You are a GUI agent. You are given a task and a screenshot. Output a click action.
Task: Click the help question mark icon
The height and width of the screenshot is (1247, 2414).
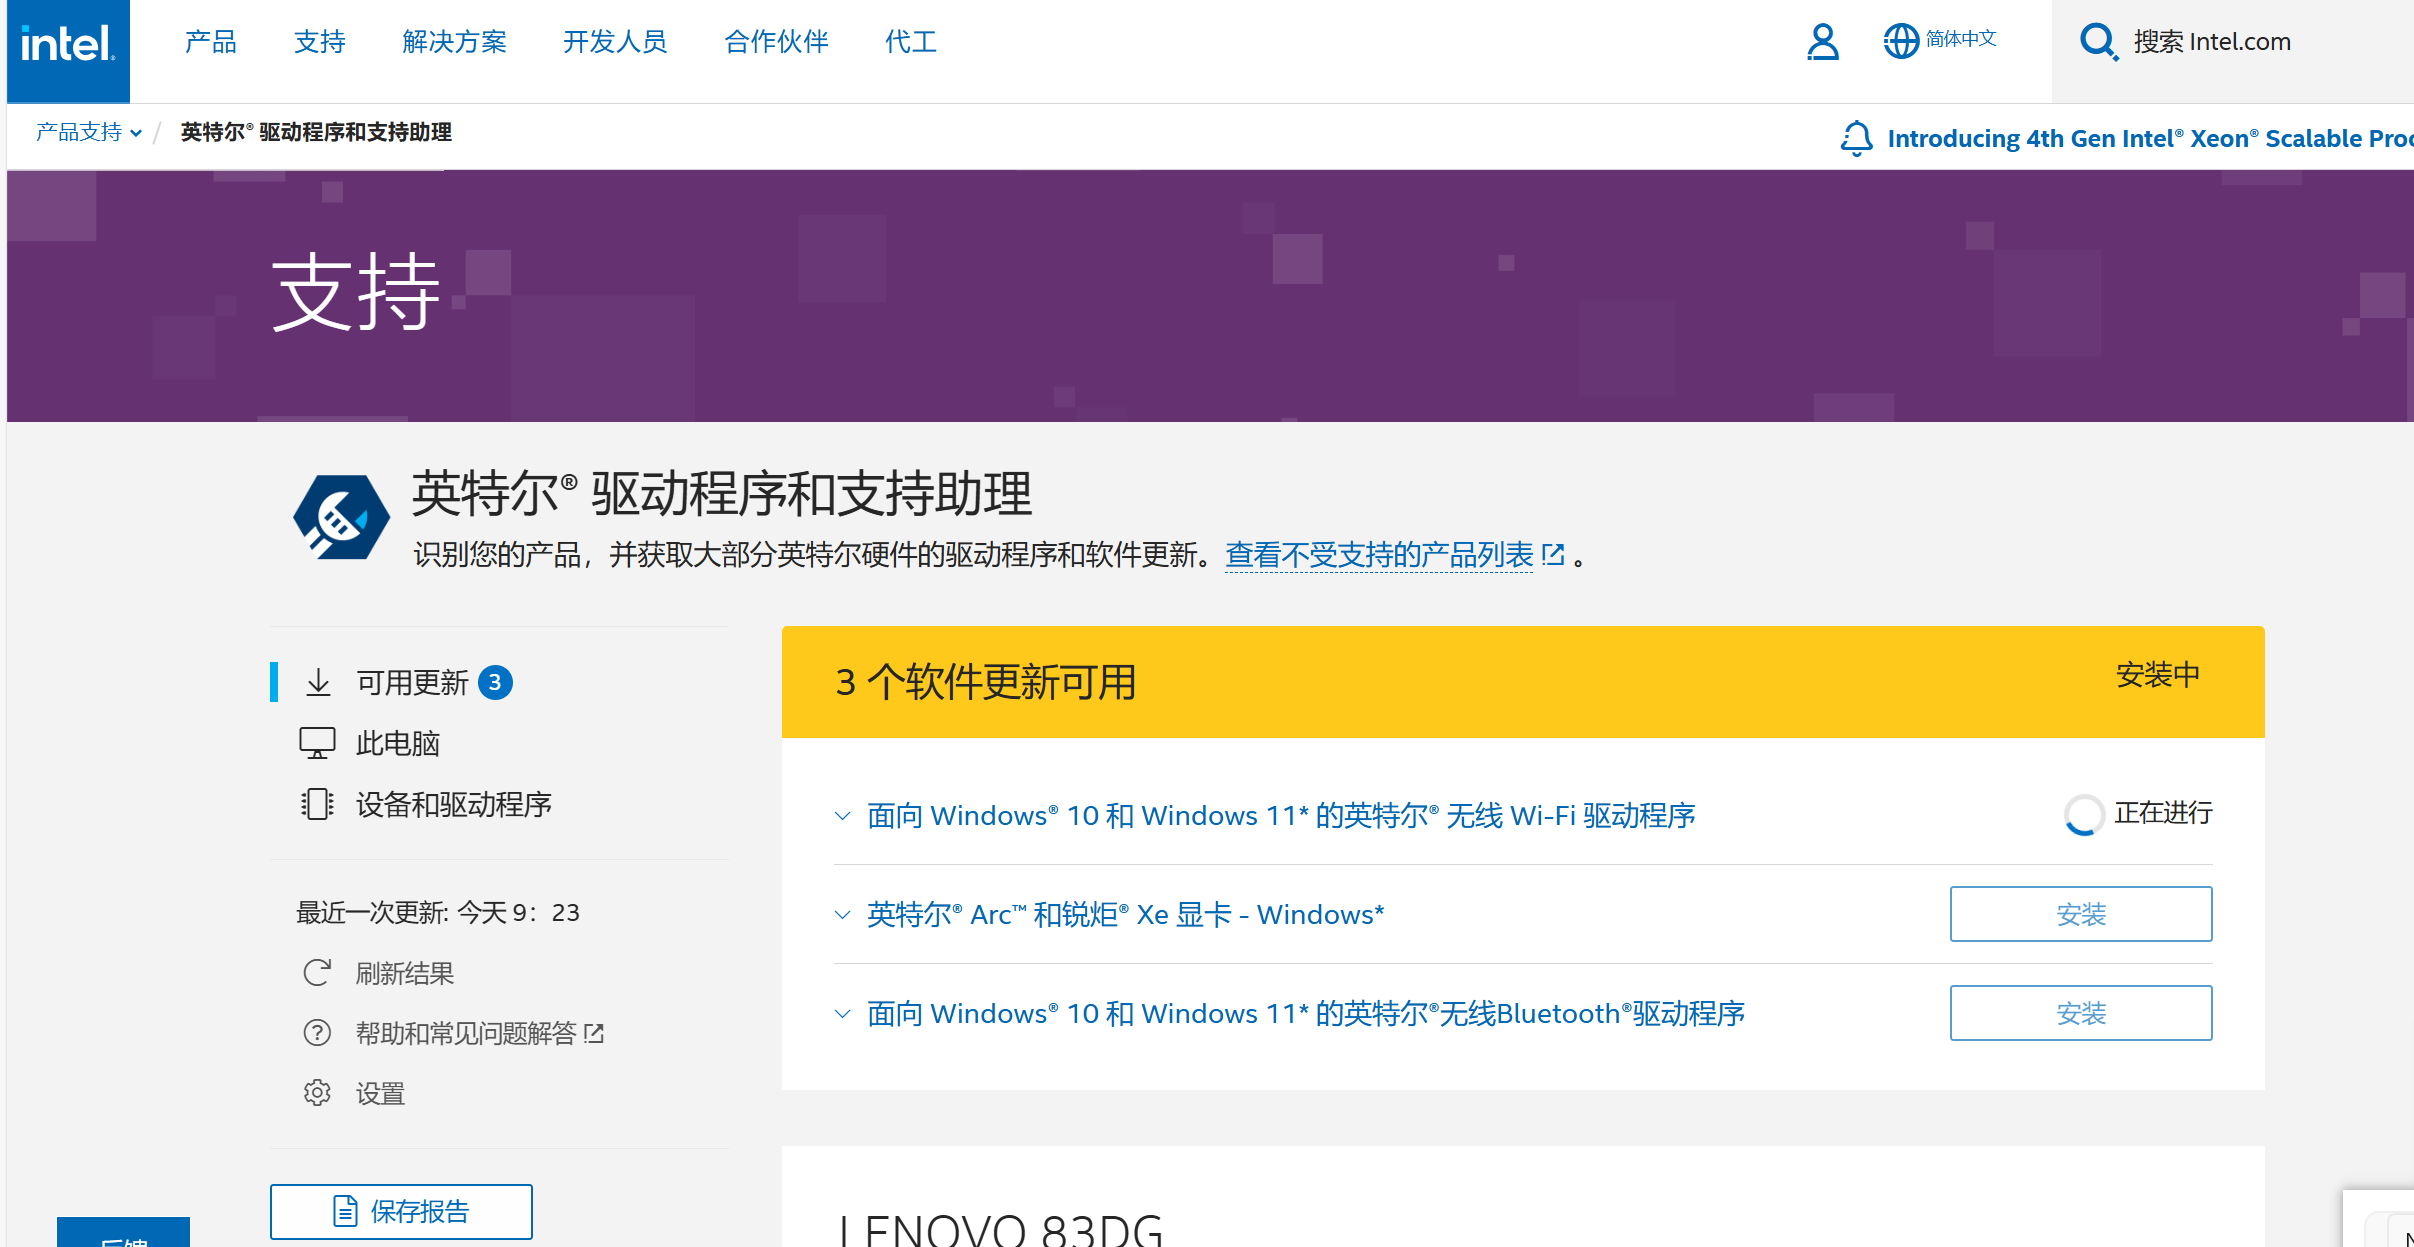tap(317, 1032)
